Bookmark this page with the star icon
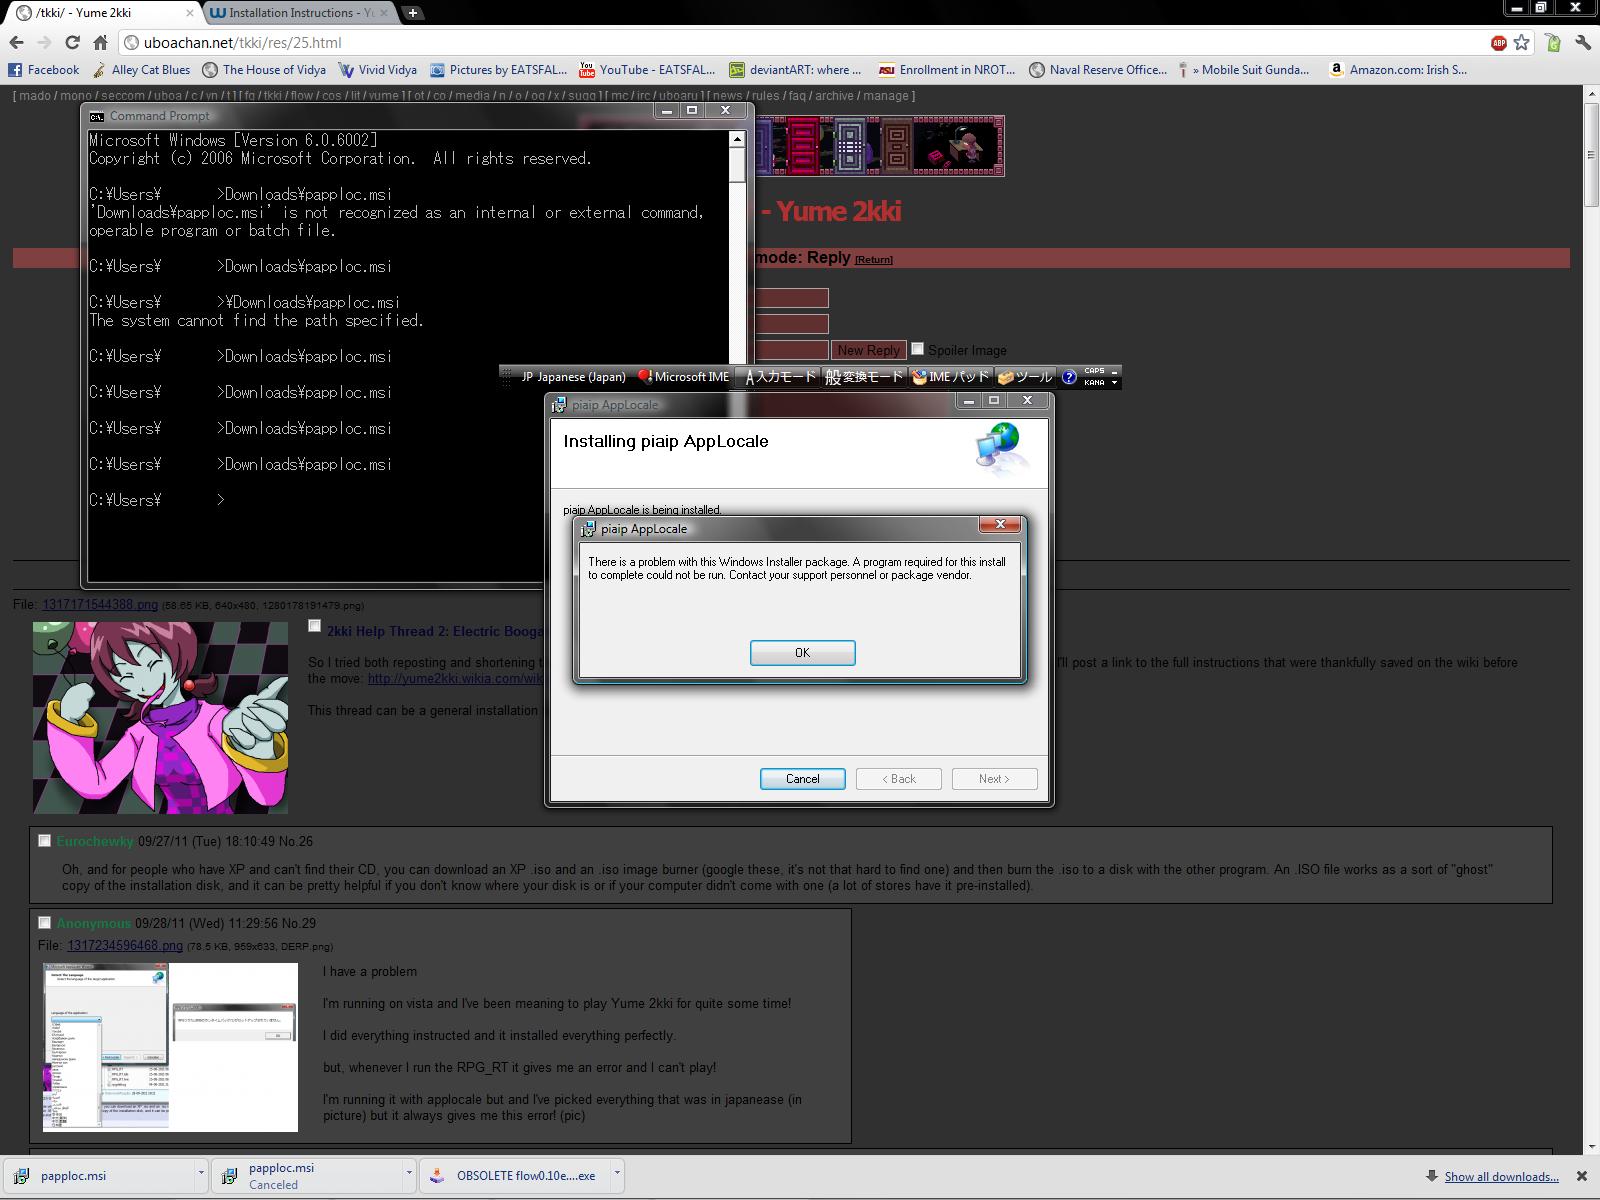This screenshot has height=1200, width=1600. pos(1521,43)
